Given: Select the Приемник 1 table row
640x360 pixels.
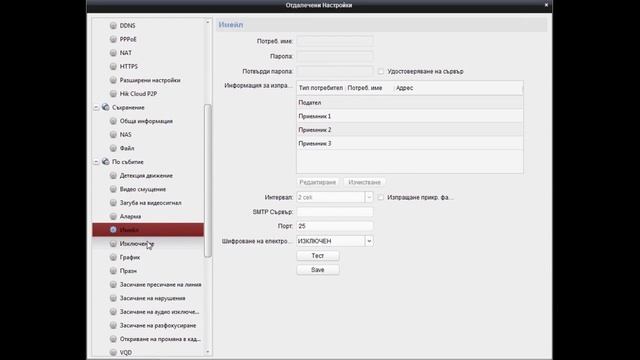Looking at the screenshot, I should tap(410, 116).
